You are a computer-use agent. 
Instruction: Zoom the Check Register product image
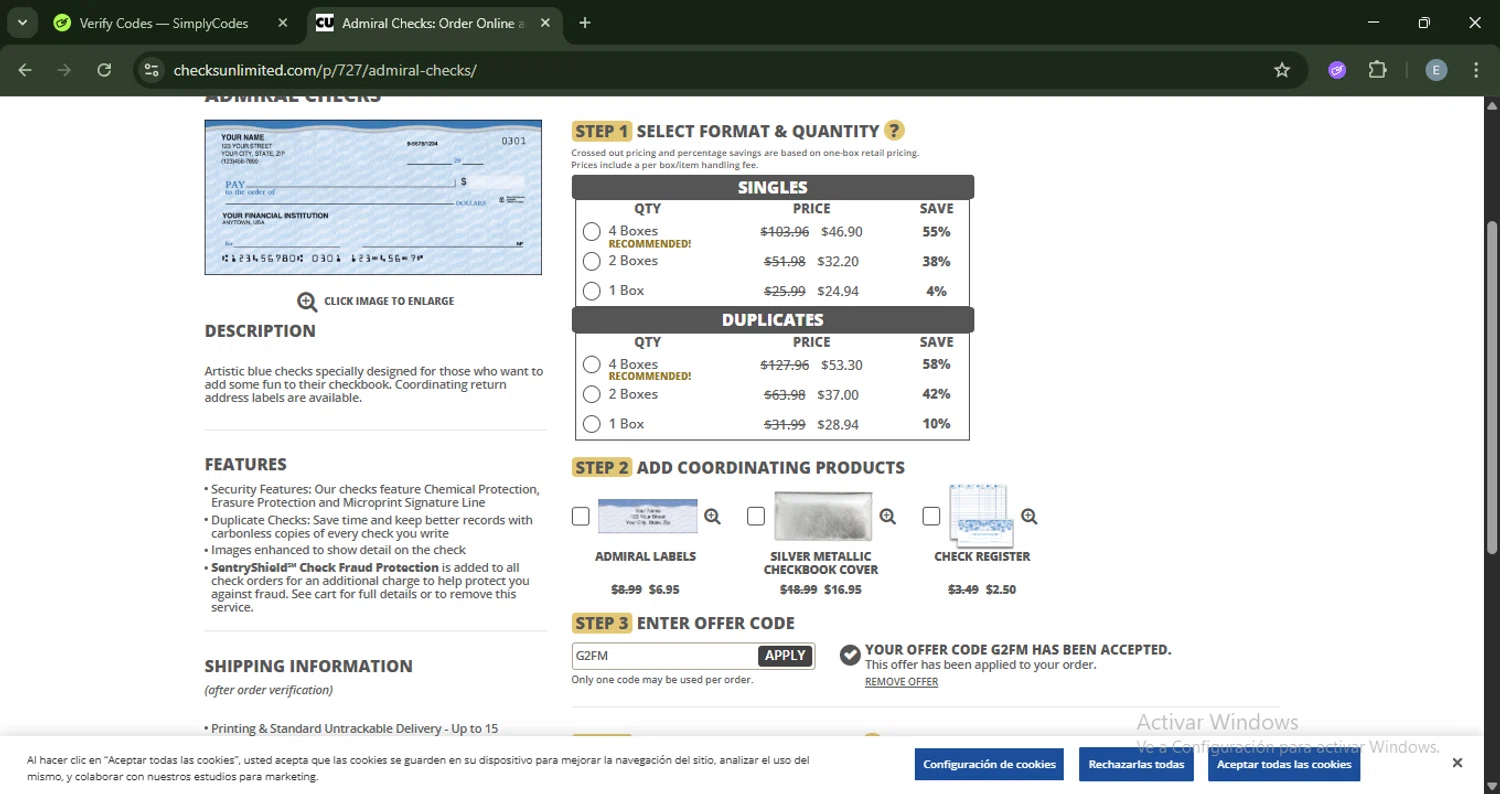click(1029, 517)
